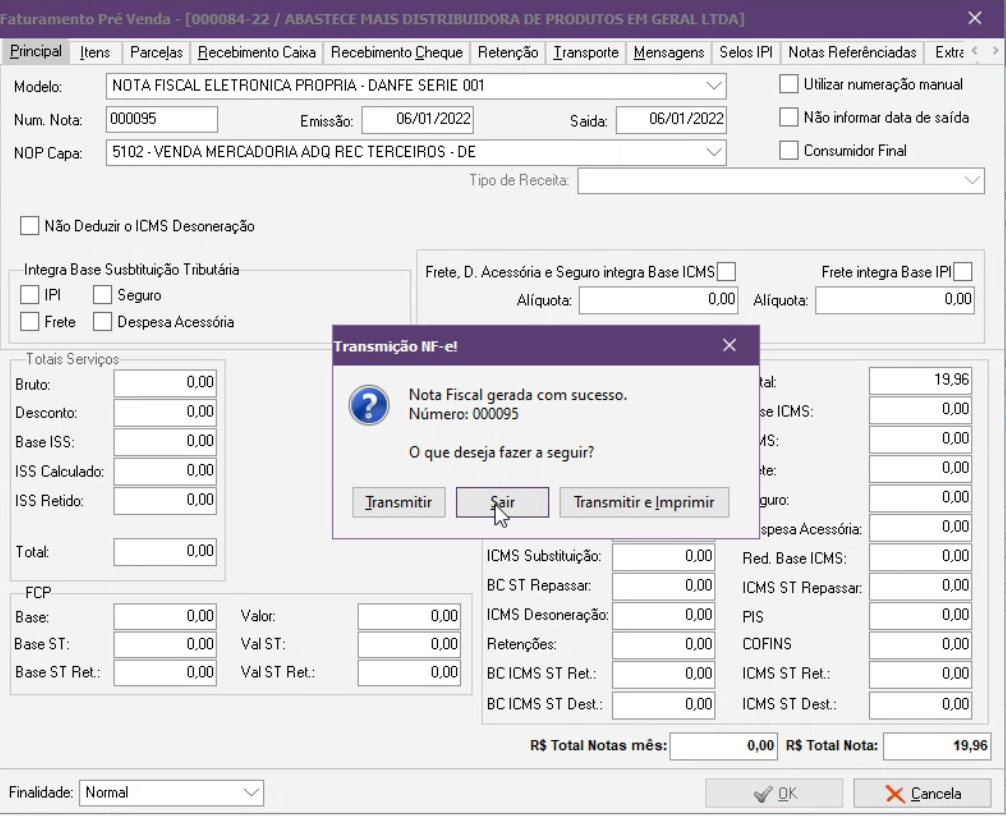Go to the Transporte tab
Screen dimensions: 1006x816
click(x=587, y=52)
